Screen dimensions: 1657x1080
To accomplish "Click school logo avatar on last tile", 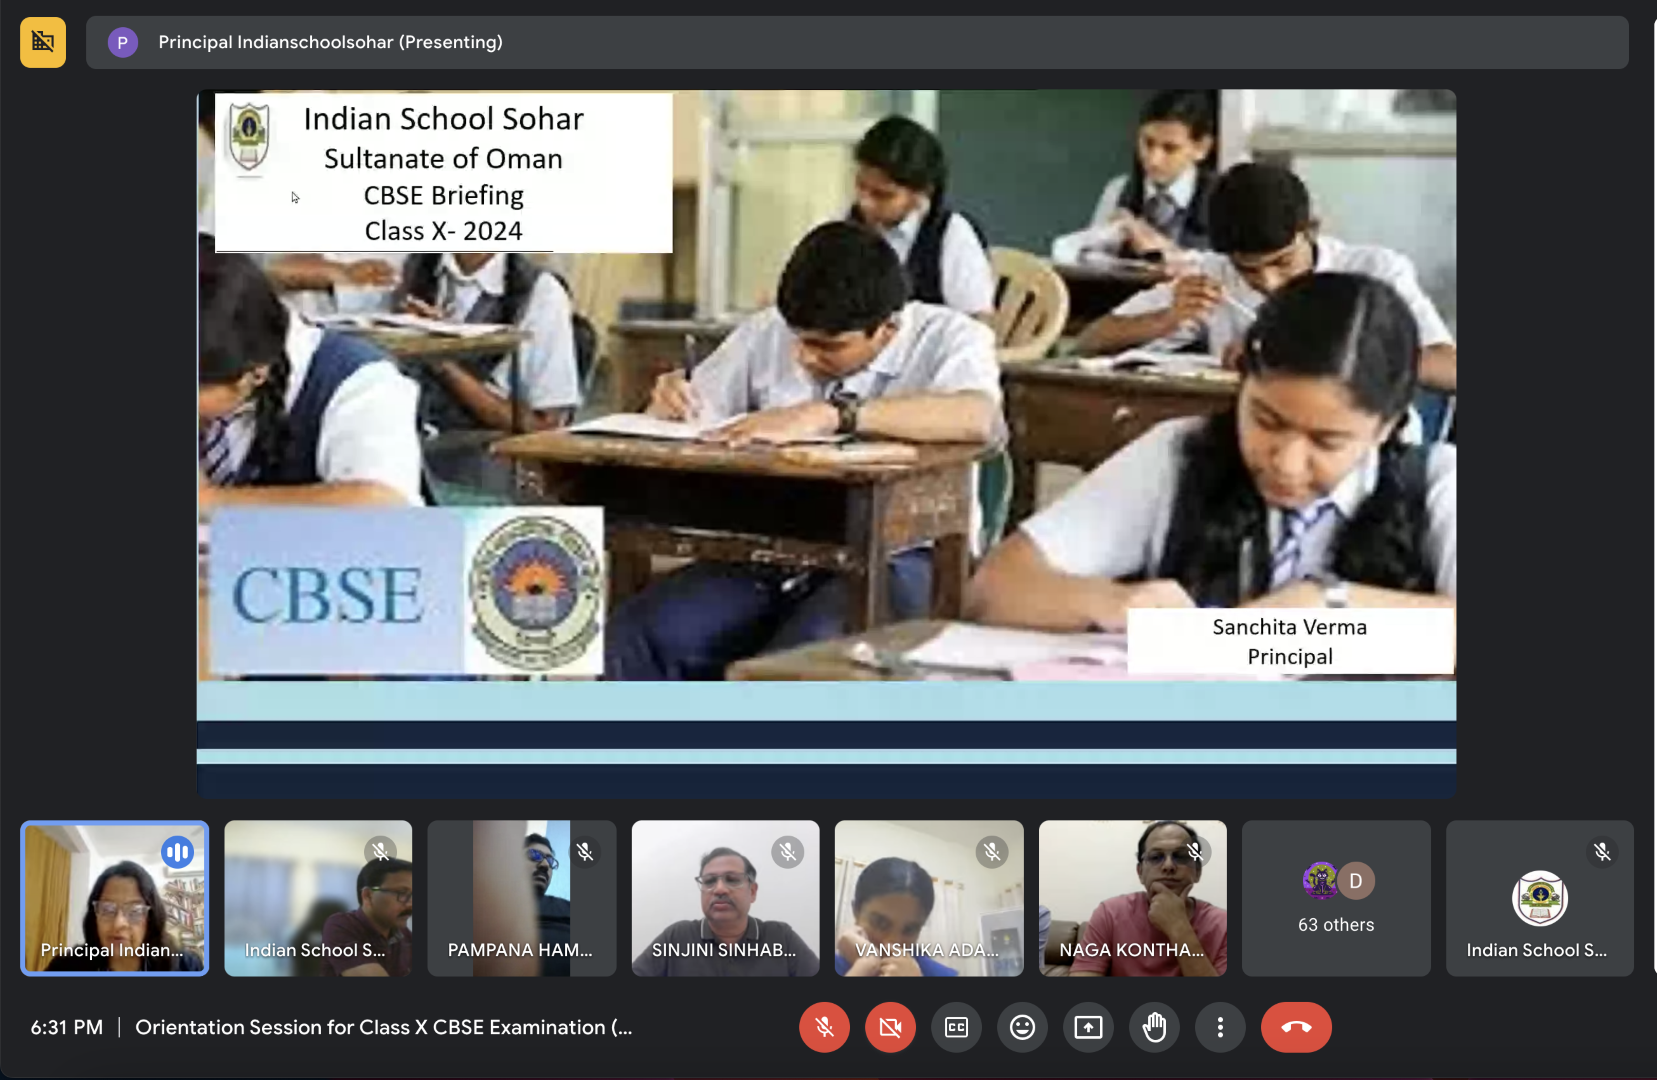I will [1540, 898].
